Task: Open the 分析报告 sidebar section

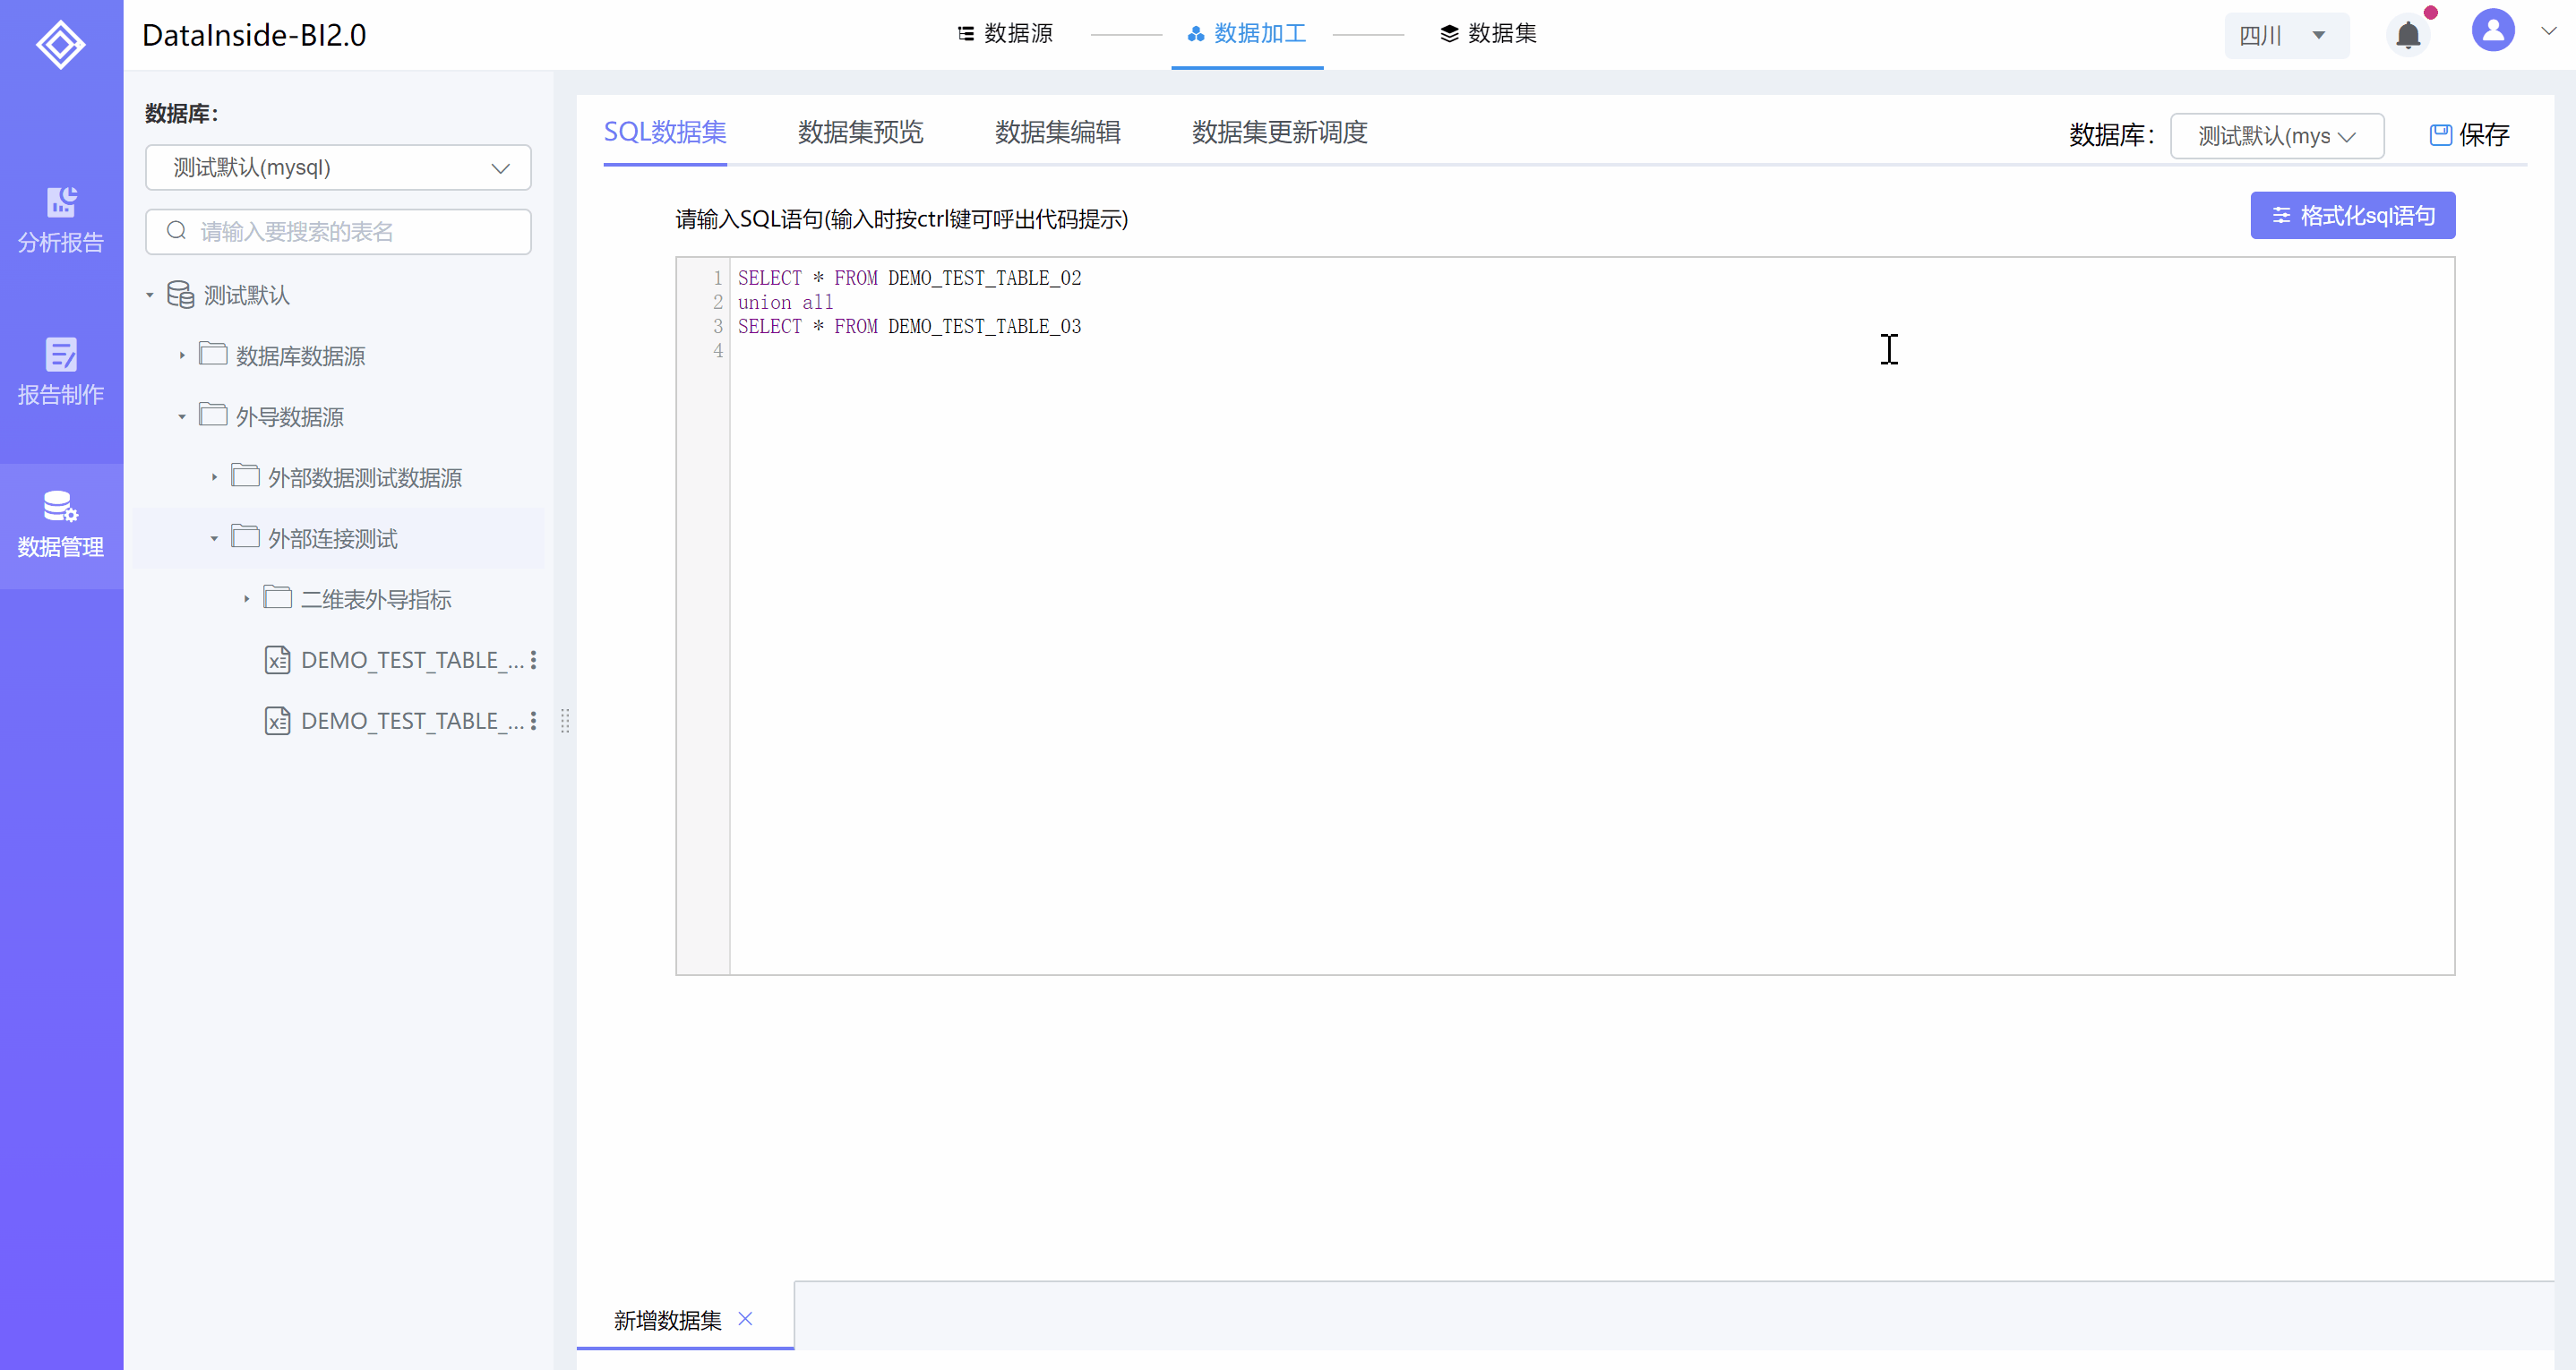Action: pos(61,219)
